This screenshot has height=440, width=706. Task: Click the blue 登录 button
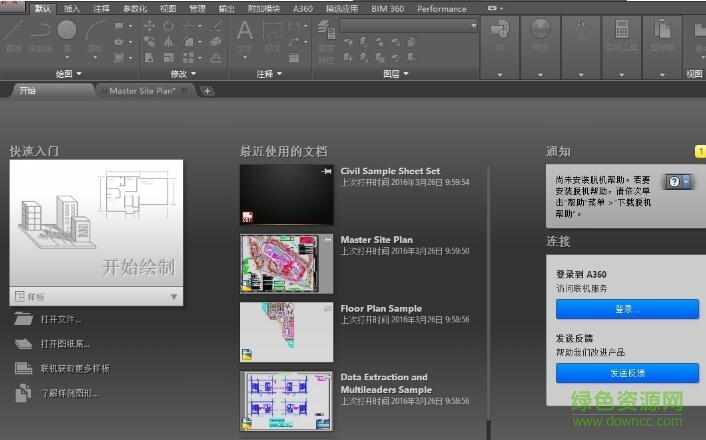coord(627,309)
